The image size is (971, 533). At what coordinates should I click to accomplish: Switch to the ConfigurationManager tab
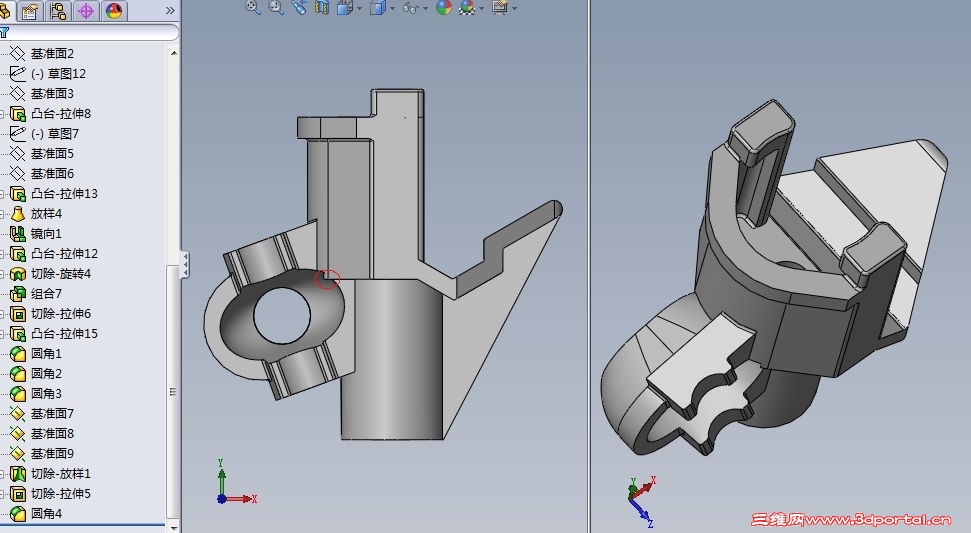tap(58, 11)
